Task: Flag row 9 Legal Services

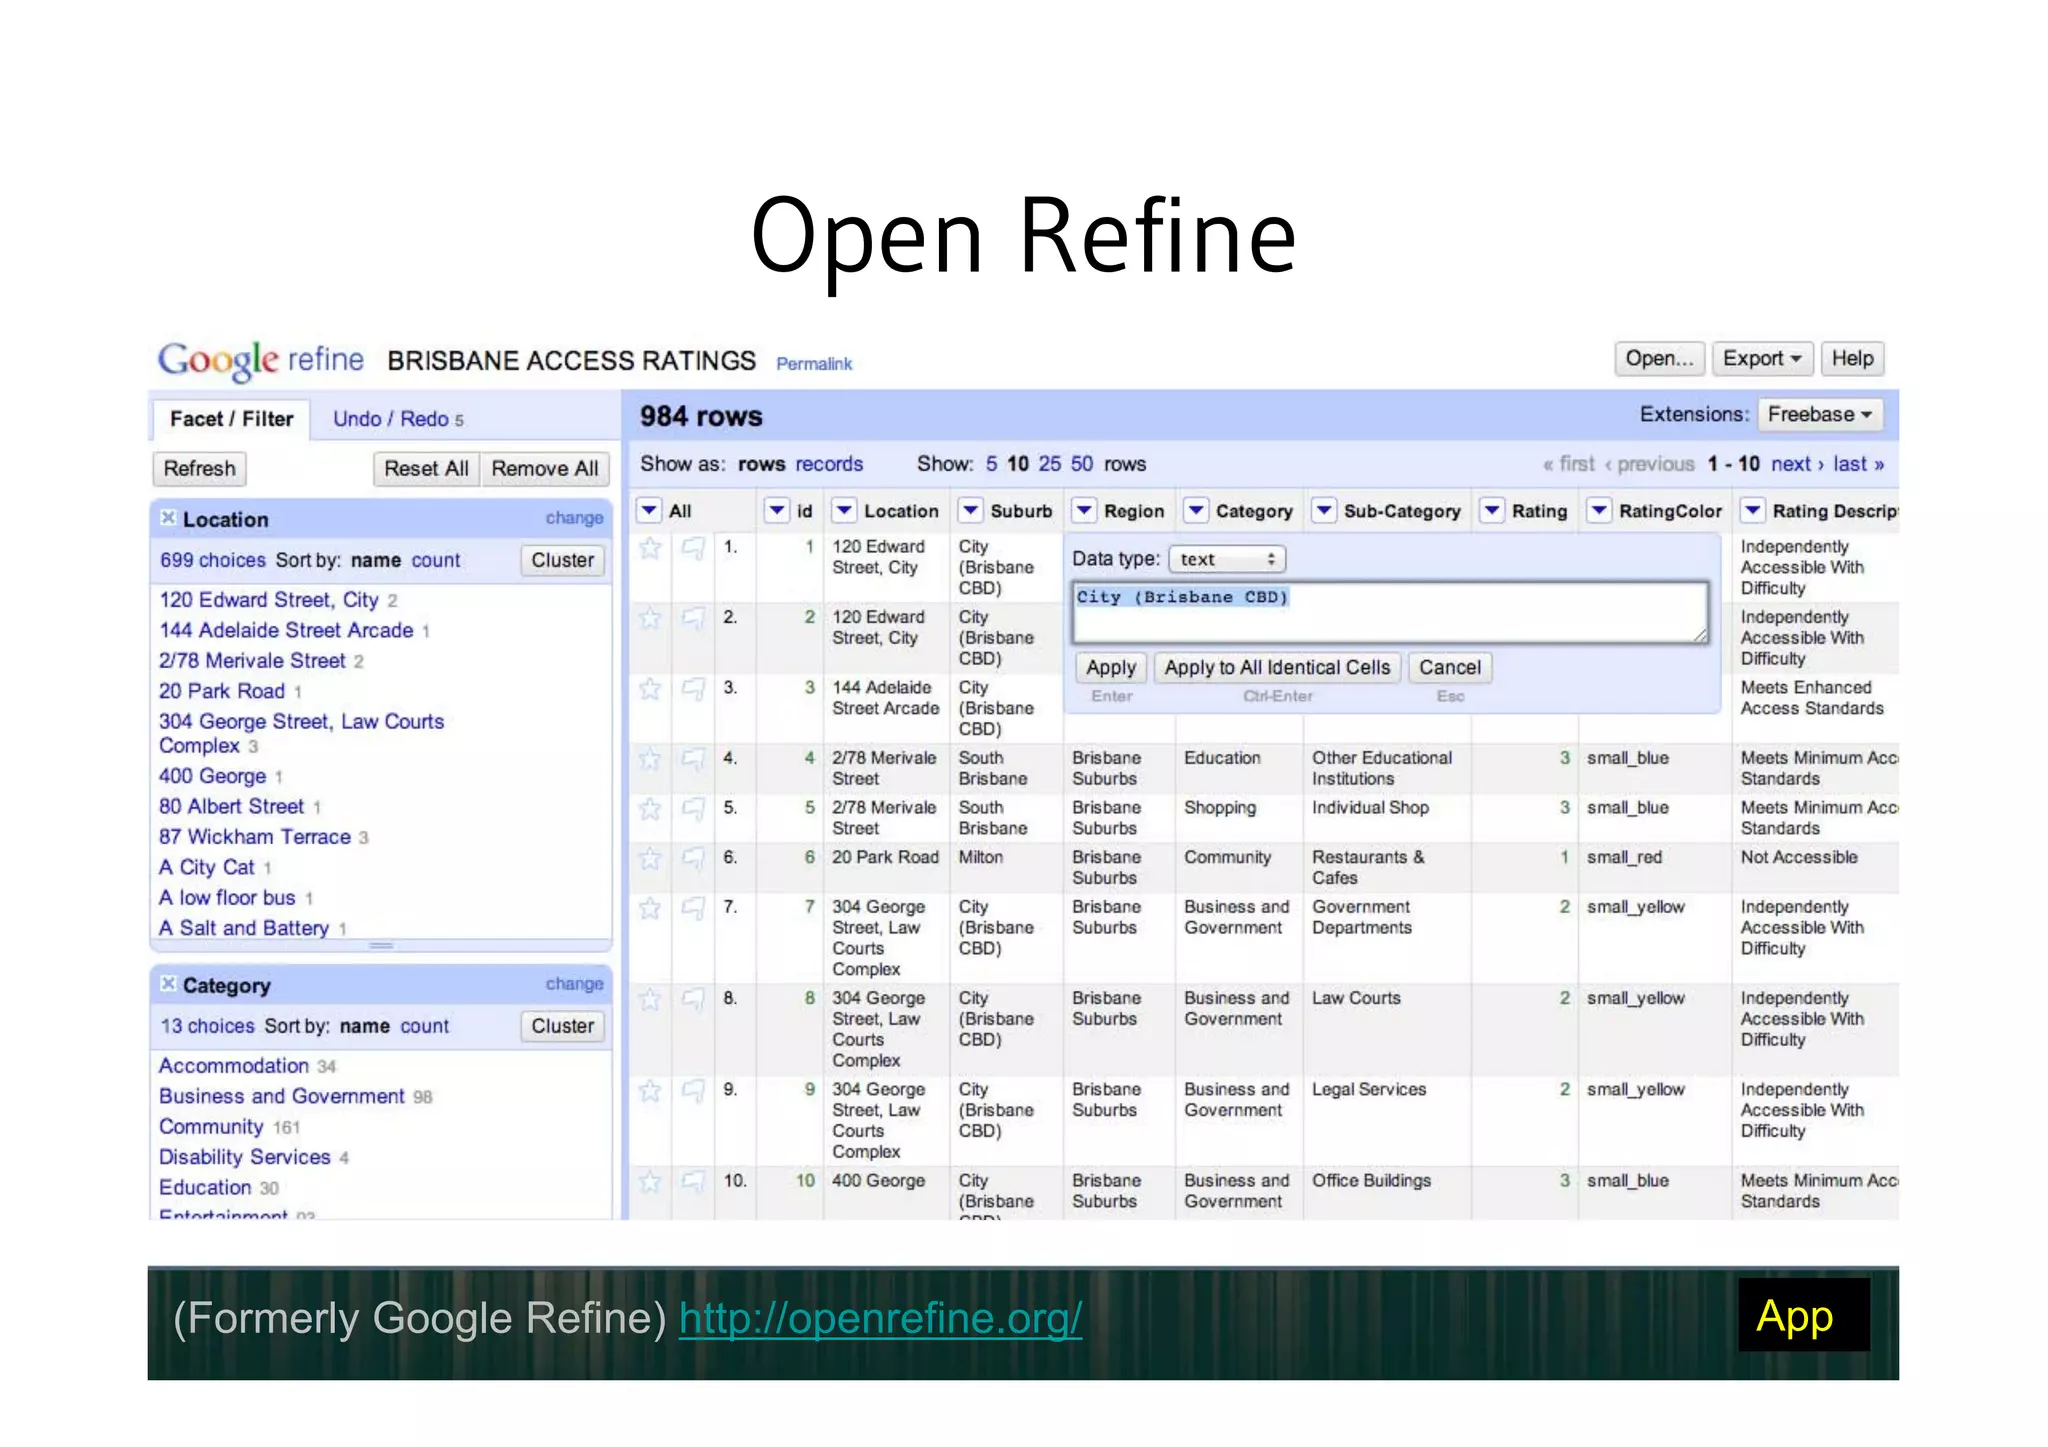Action: click(x=693, y=1090)
